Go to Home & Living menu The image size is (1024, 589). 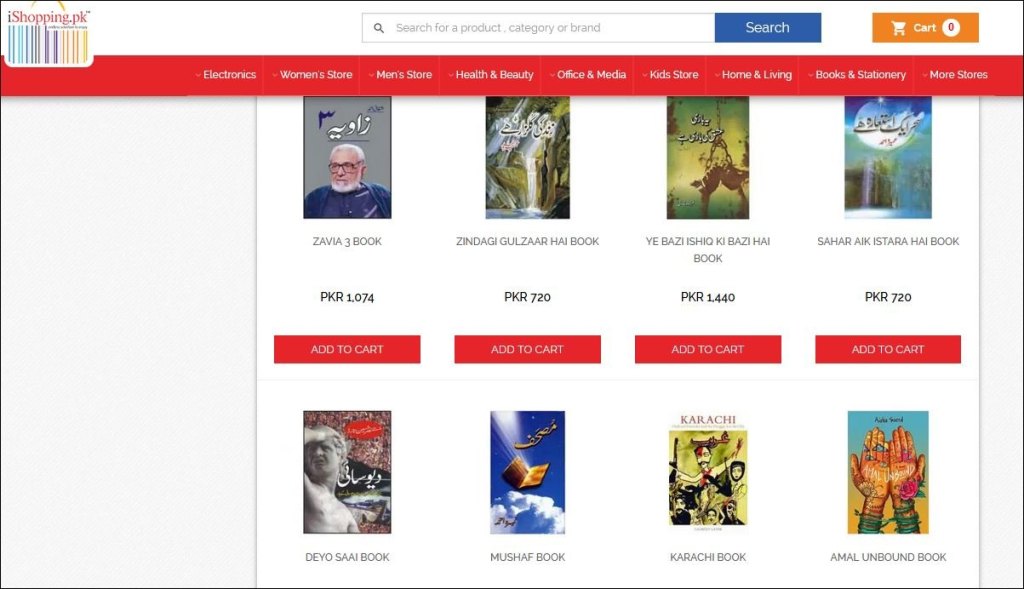[753, 74]
